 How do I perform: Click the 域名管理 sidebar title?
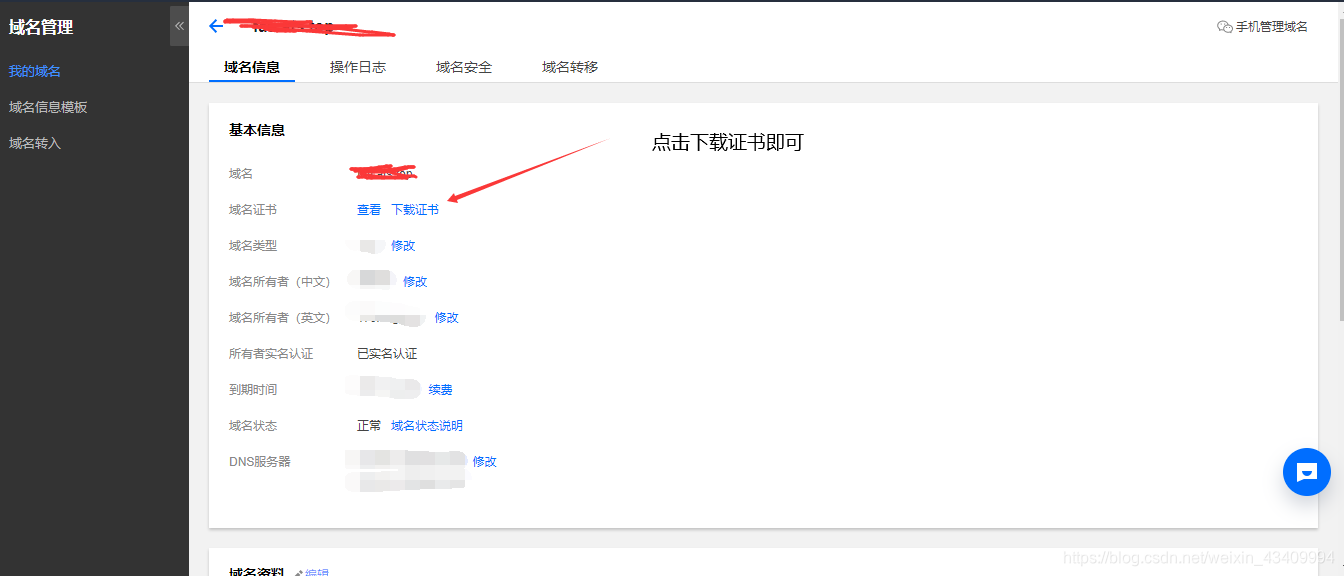click(x=41, y=27)
